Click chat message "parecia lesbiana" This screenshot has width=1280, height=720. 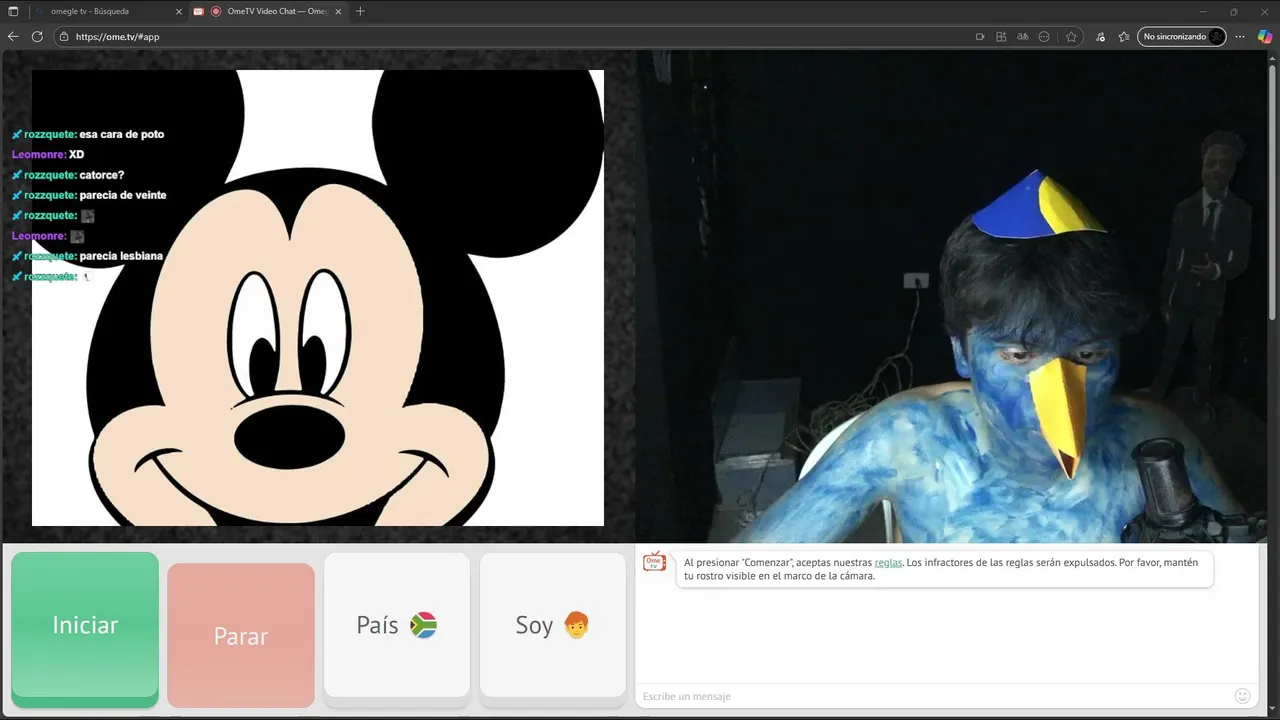click(x=121, y=256)
